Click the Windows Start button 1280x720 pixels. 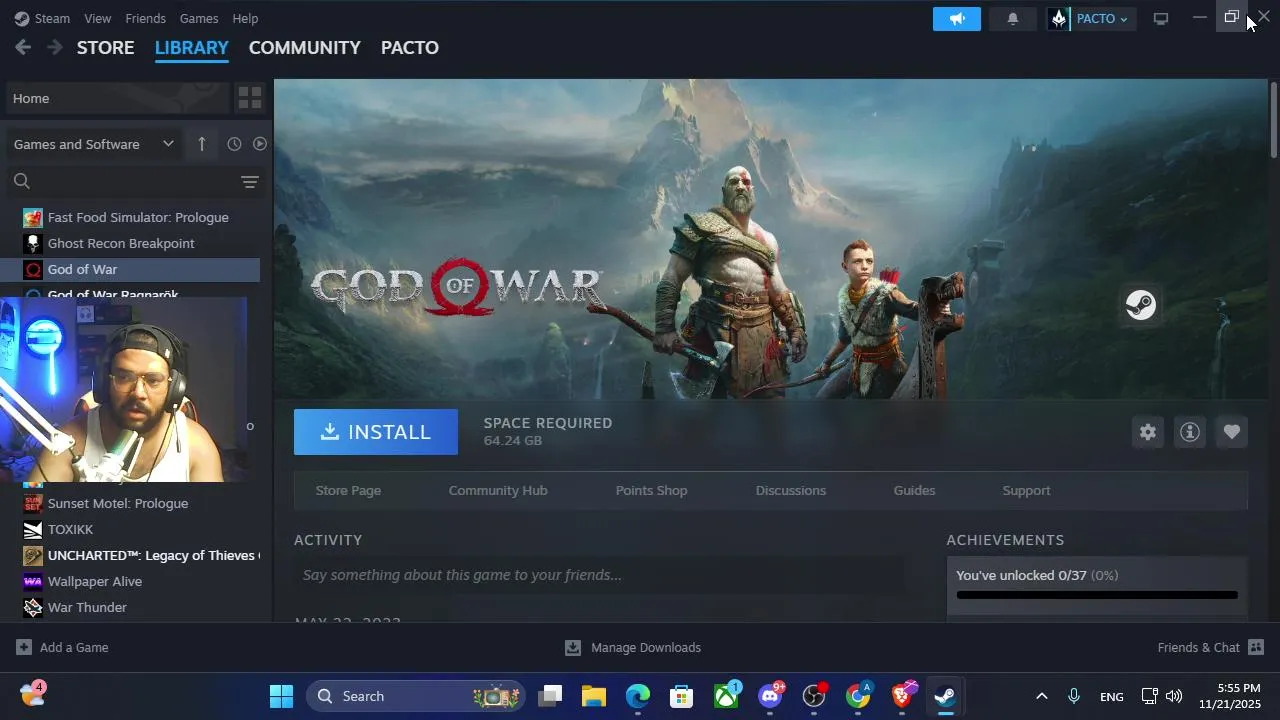point(282,696)
